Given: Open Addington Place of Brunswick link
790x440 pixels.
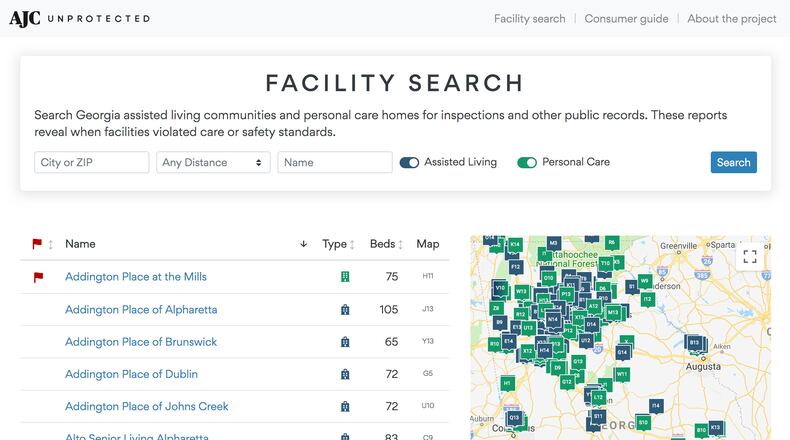Looking at the screenshot, I should (x=141, y=342).
